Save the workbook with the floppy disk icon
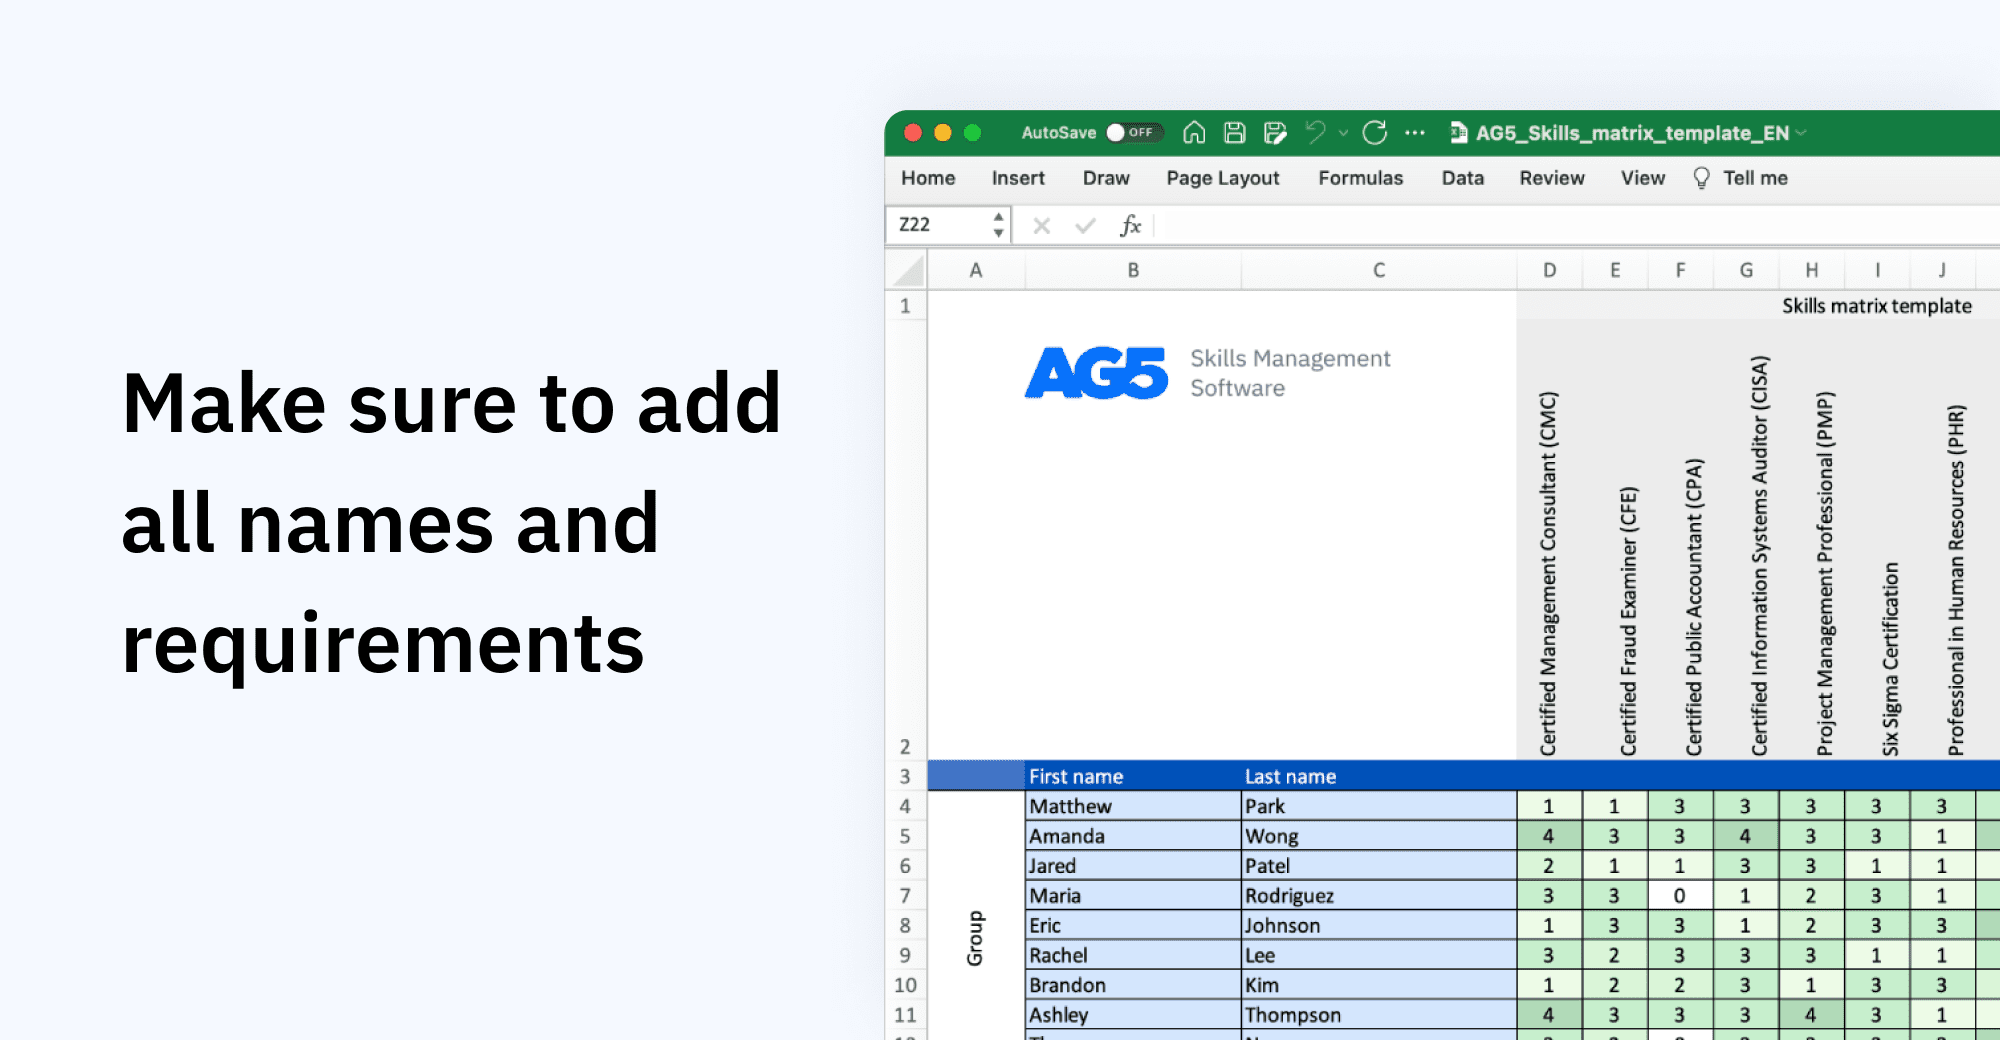2000x1040 pixels. (1233, 132)
